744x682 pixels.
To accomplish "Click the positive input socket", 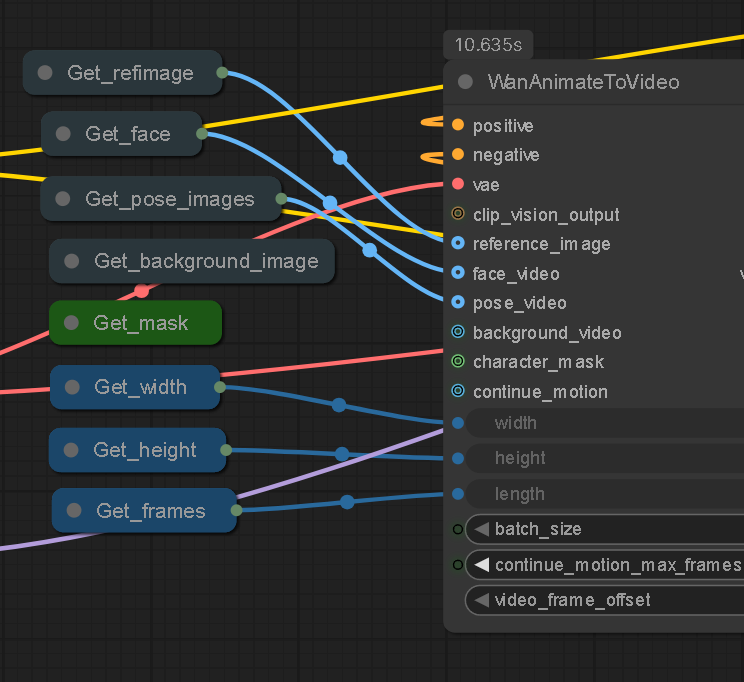I will click(458, 125).
